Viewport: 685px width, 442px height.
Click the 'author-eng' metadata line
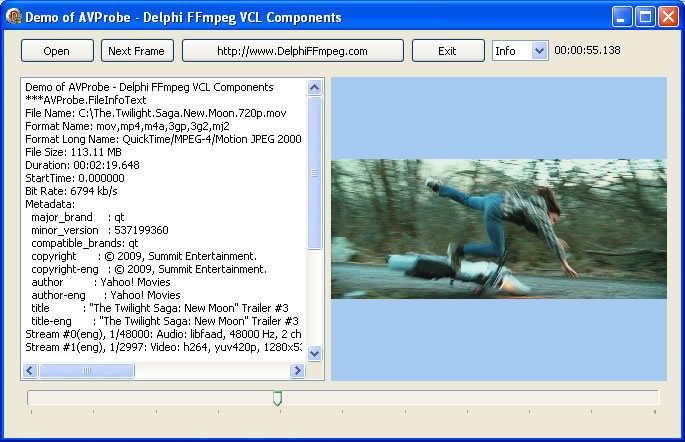tap(106, 295)
